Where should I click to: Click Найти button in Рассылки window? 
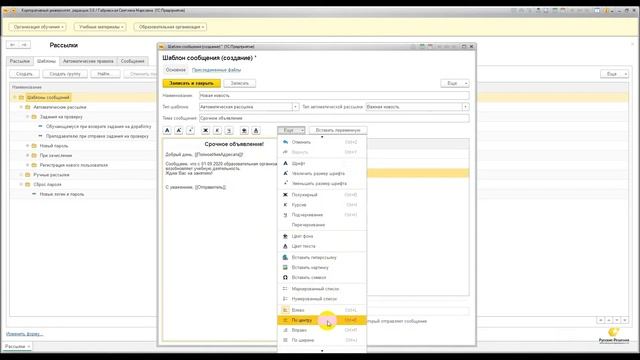pyautogui.click(x=105, y=74)
